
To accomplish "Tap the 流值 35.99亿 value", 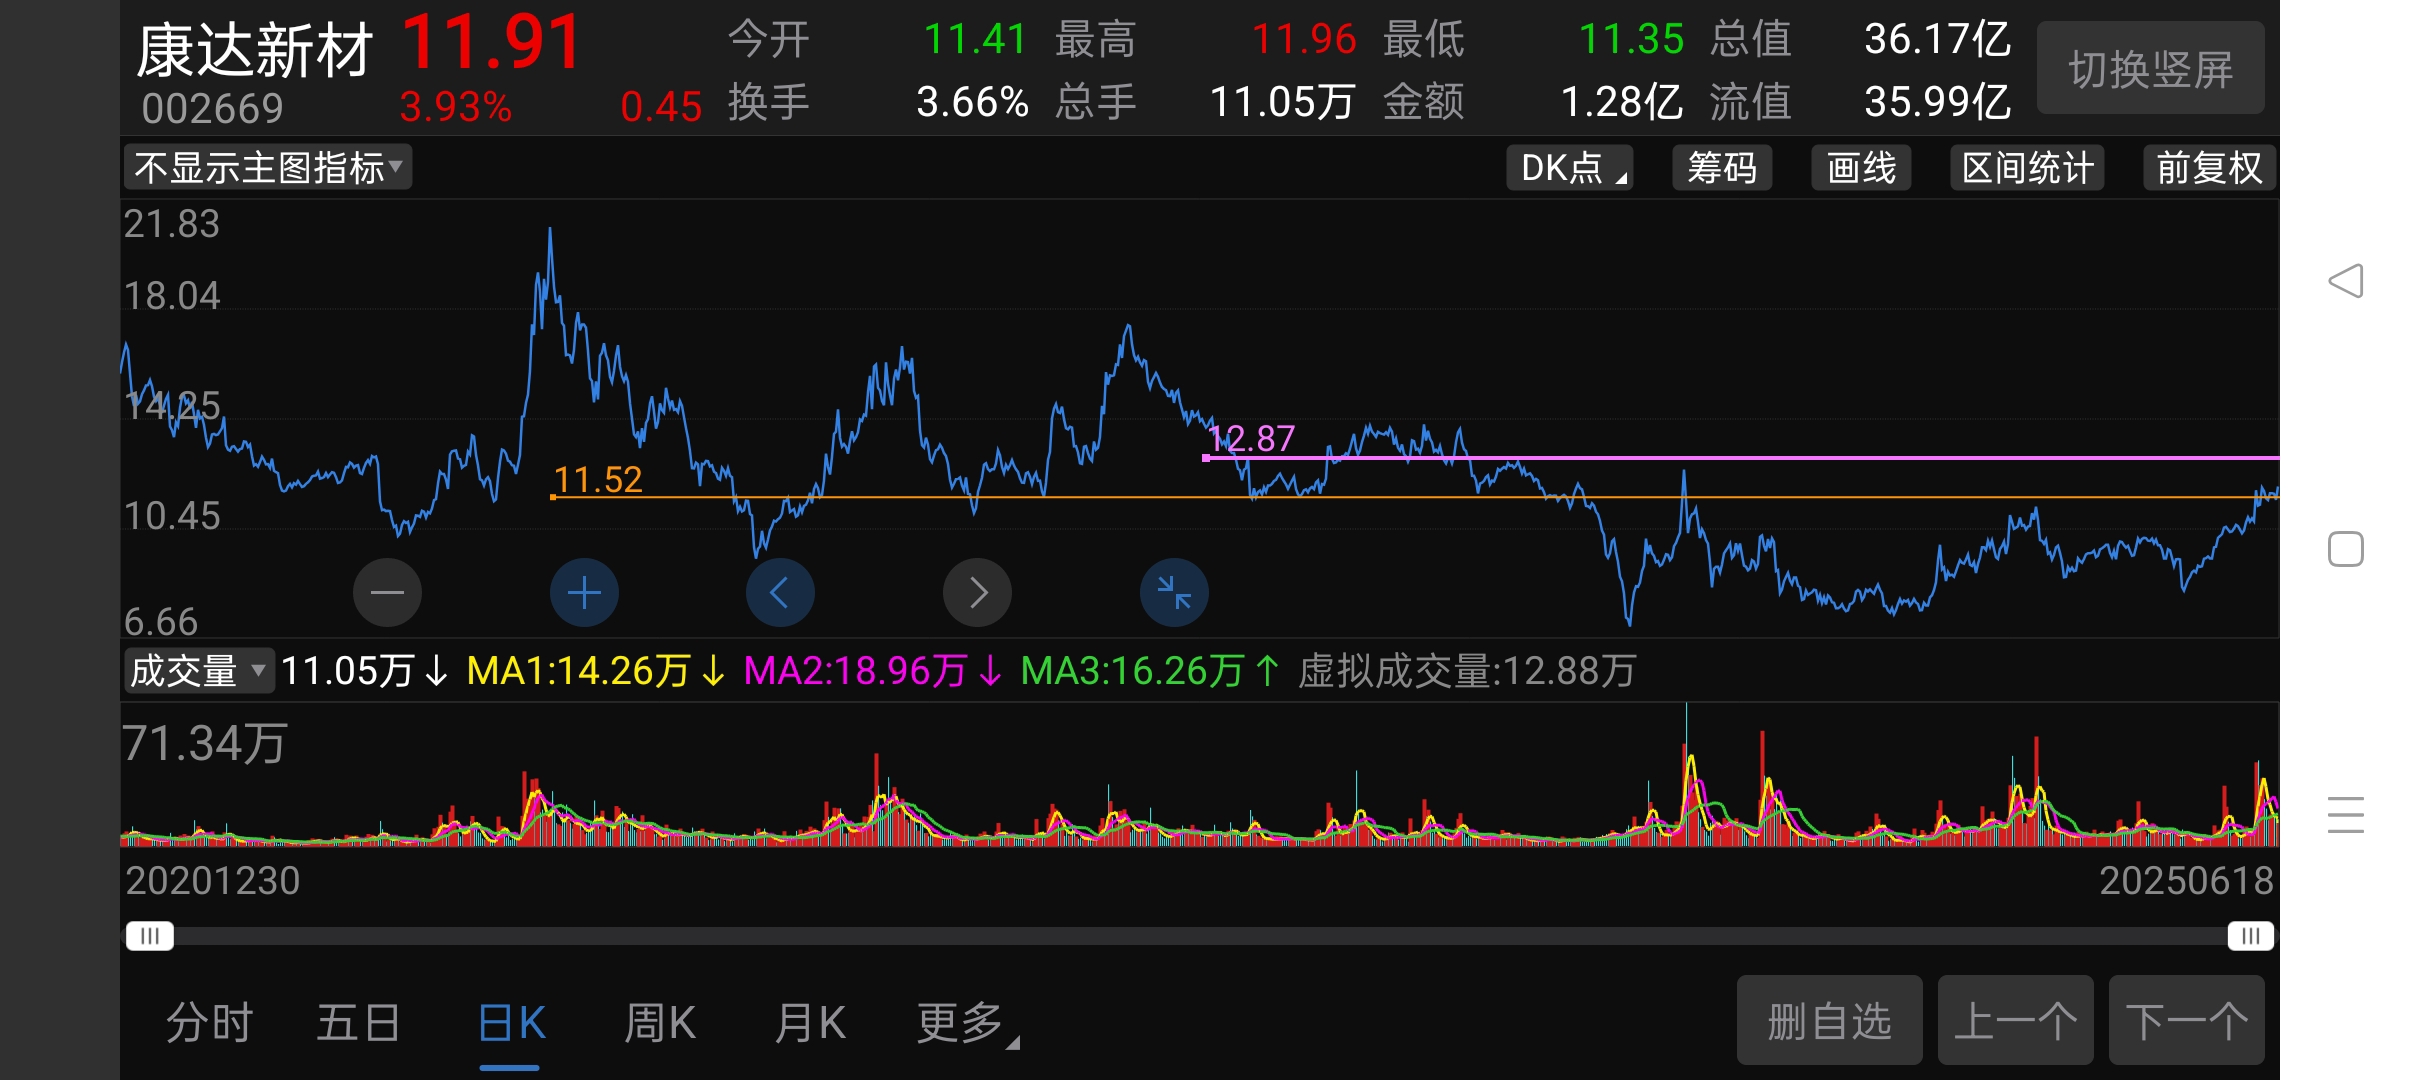I will pyautogui.click(x=1937, y=102).
